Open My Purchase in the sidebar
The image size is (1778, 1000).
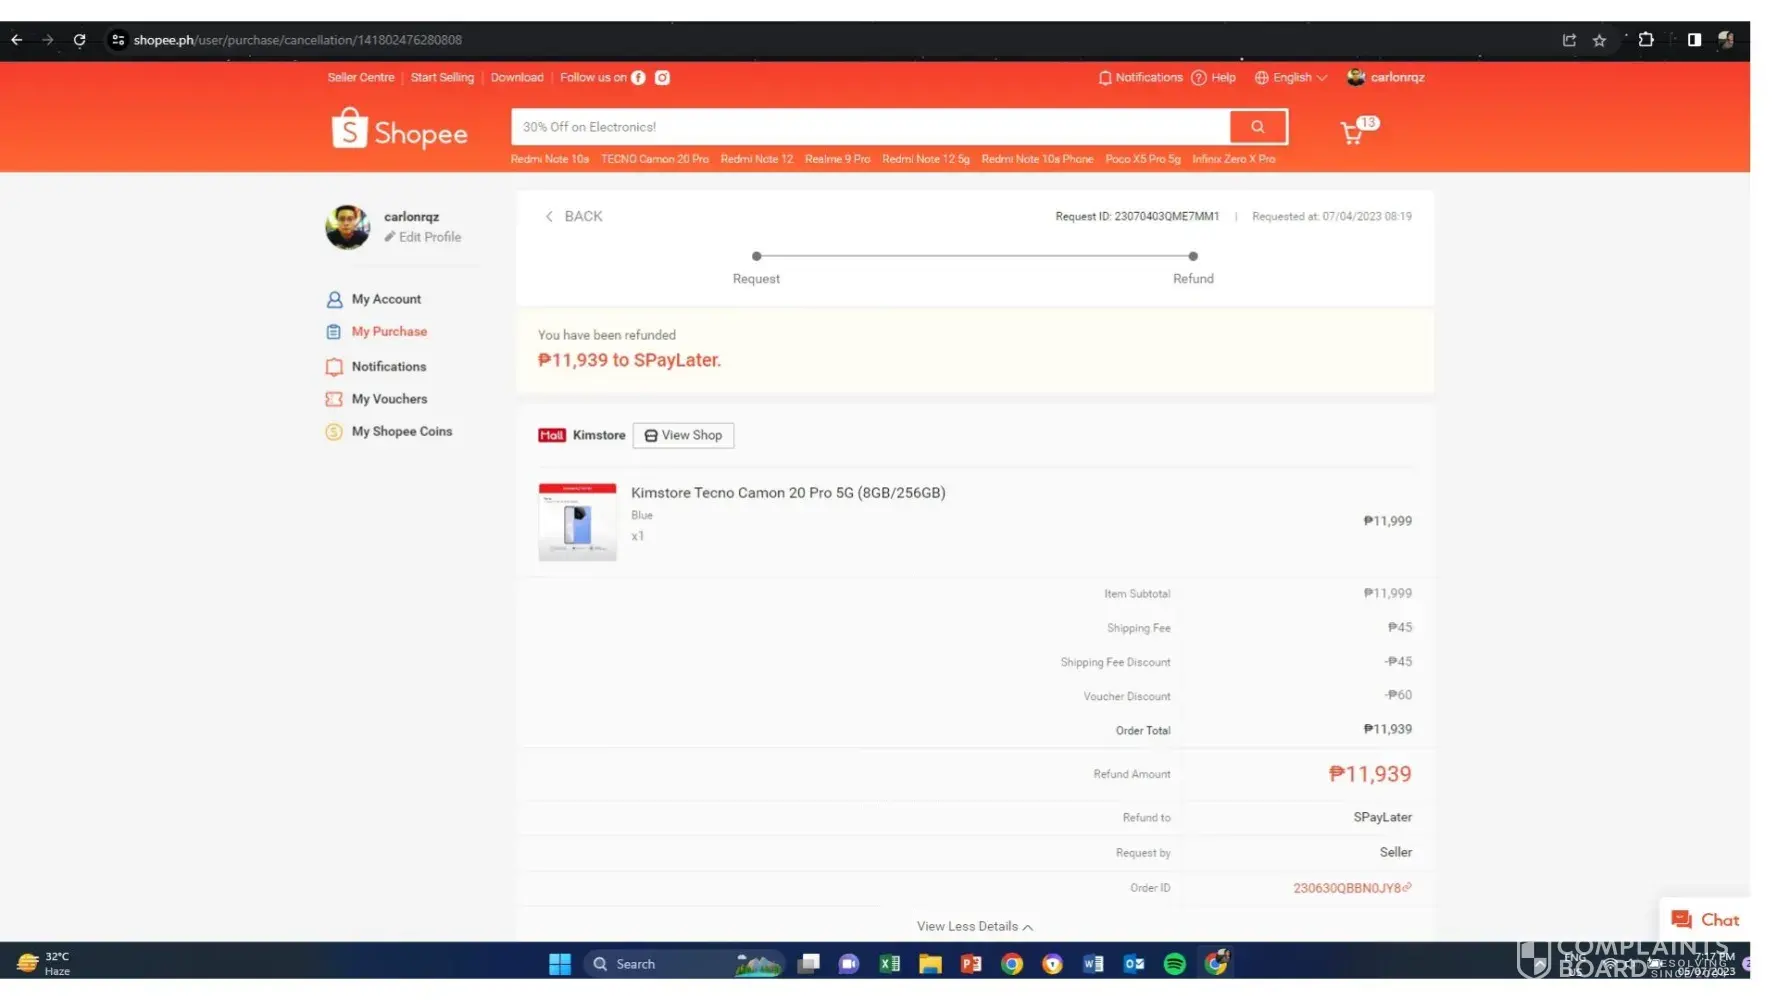pyautogui.click(x=388, y=332)
